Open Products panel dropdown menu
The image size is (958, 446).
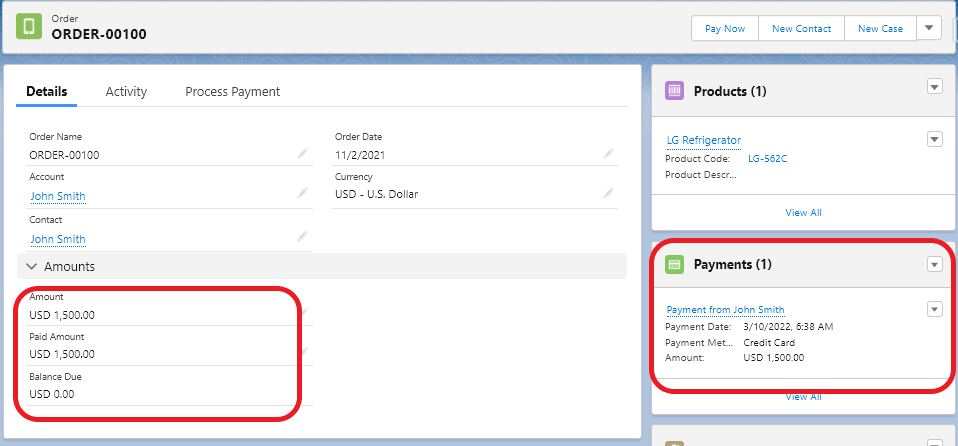tap(935, 87)
